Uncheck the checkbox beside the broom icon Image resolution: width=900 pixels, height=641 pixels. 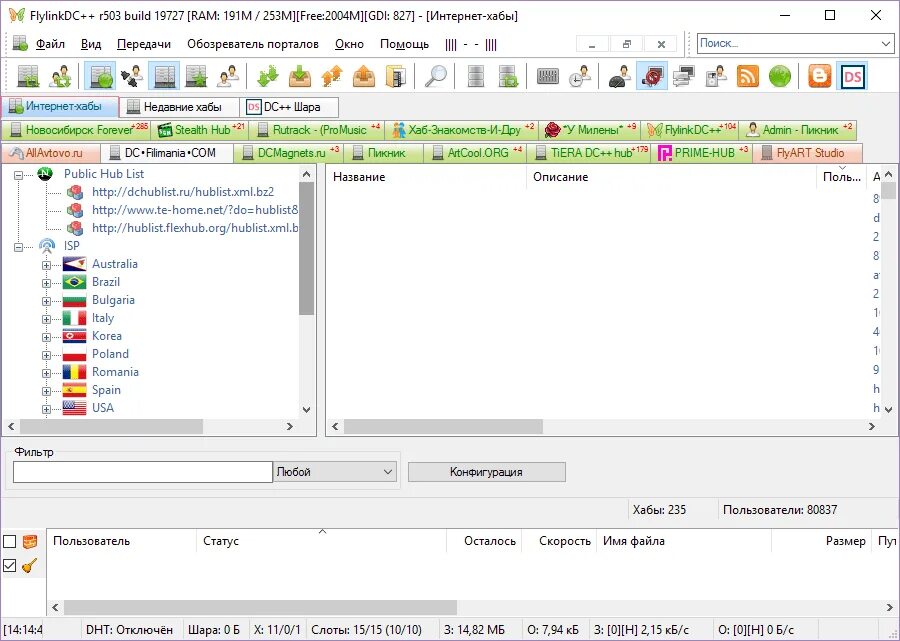10,565
